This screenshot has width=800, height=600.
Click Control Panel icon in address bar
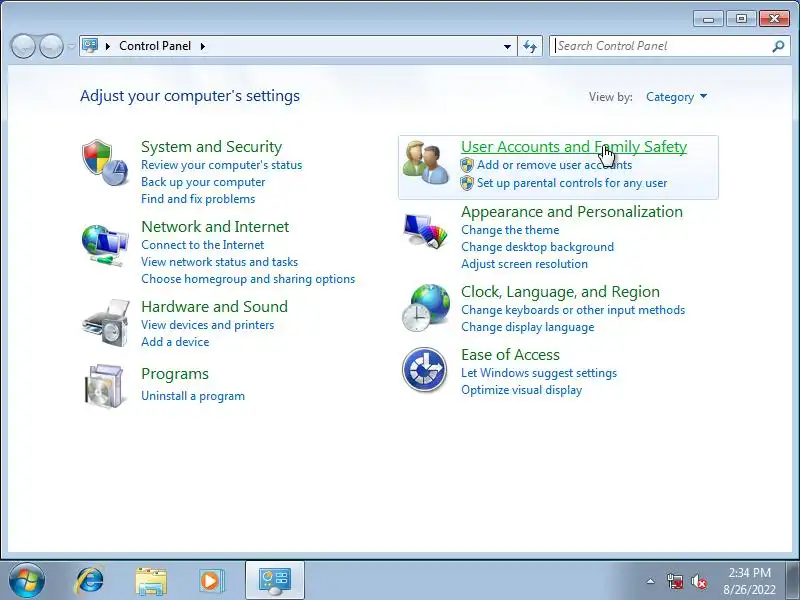(90, 46)
